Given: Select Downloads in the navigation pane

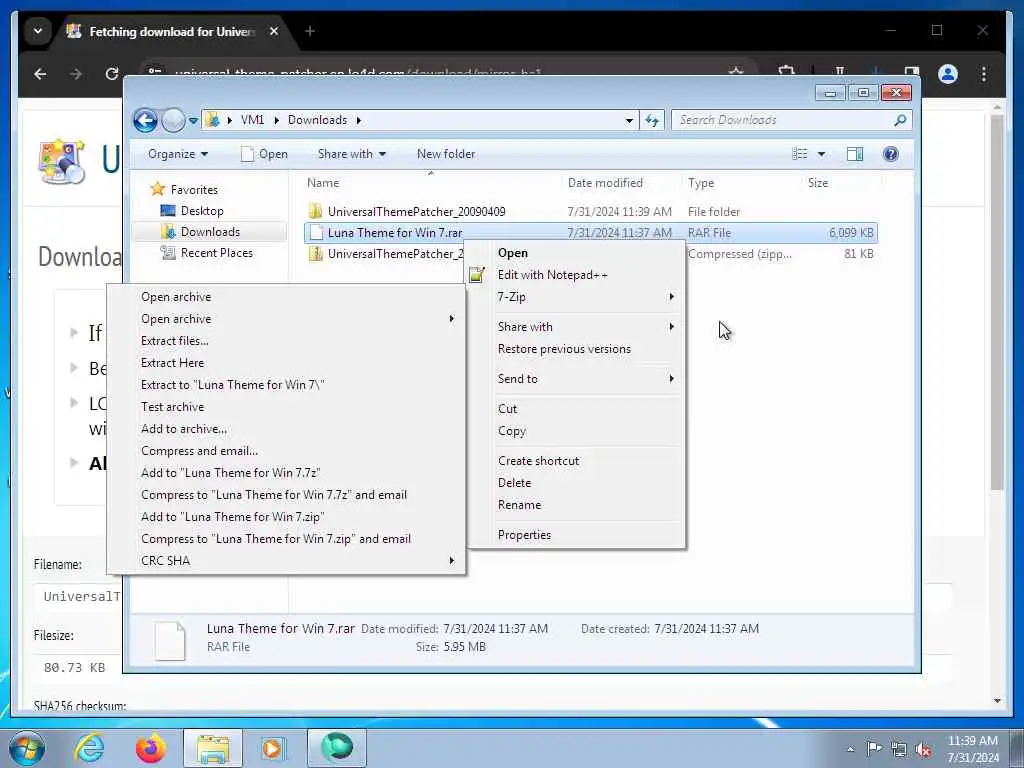Looking at the screenshot, I should (x=210, y=232).
